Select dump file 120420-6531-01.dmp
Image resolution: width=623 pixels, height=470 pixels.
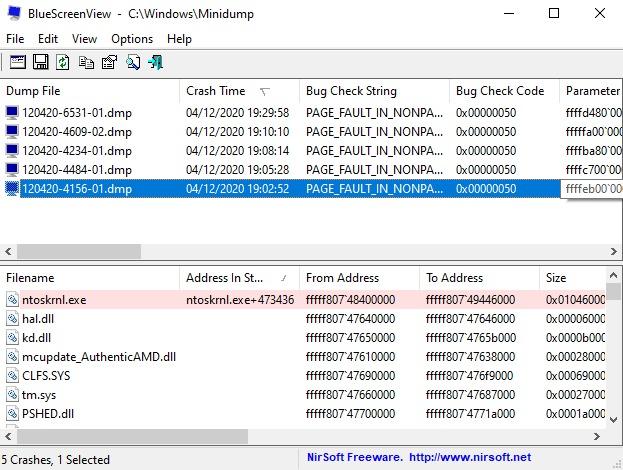[77, 113]
